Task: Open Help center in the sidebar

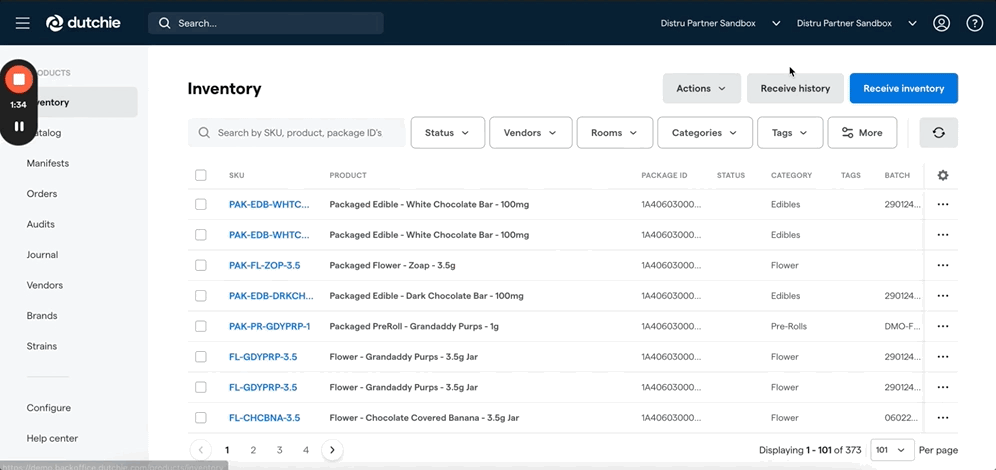Action: point(52,438)
